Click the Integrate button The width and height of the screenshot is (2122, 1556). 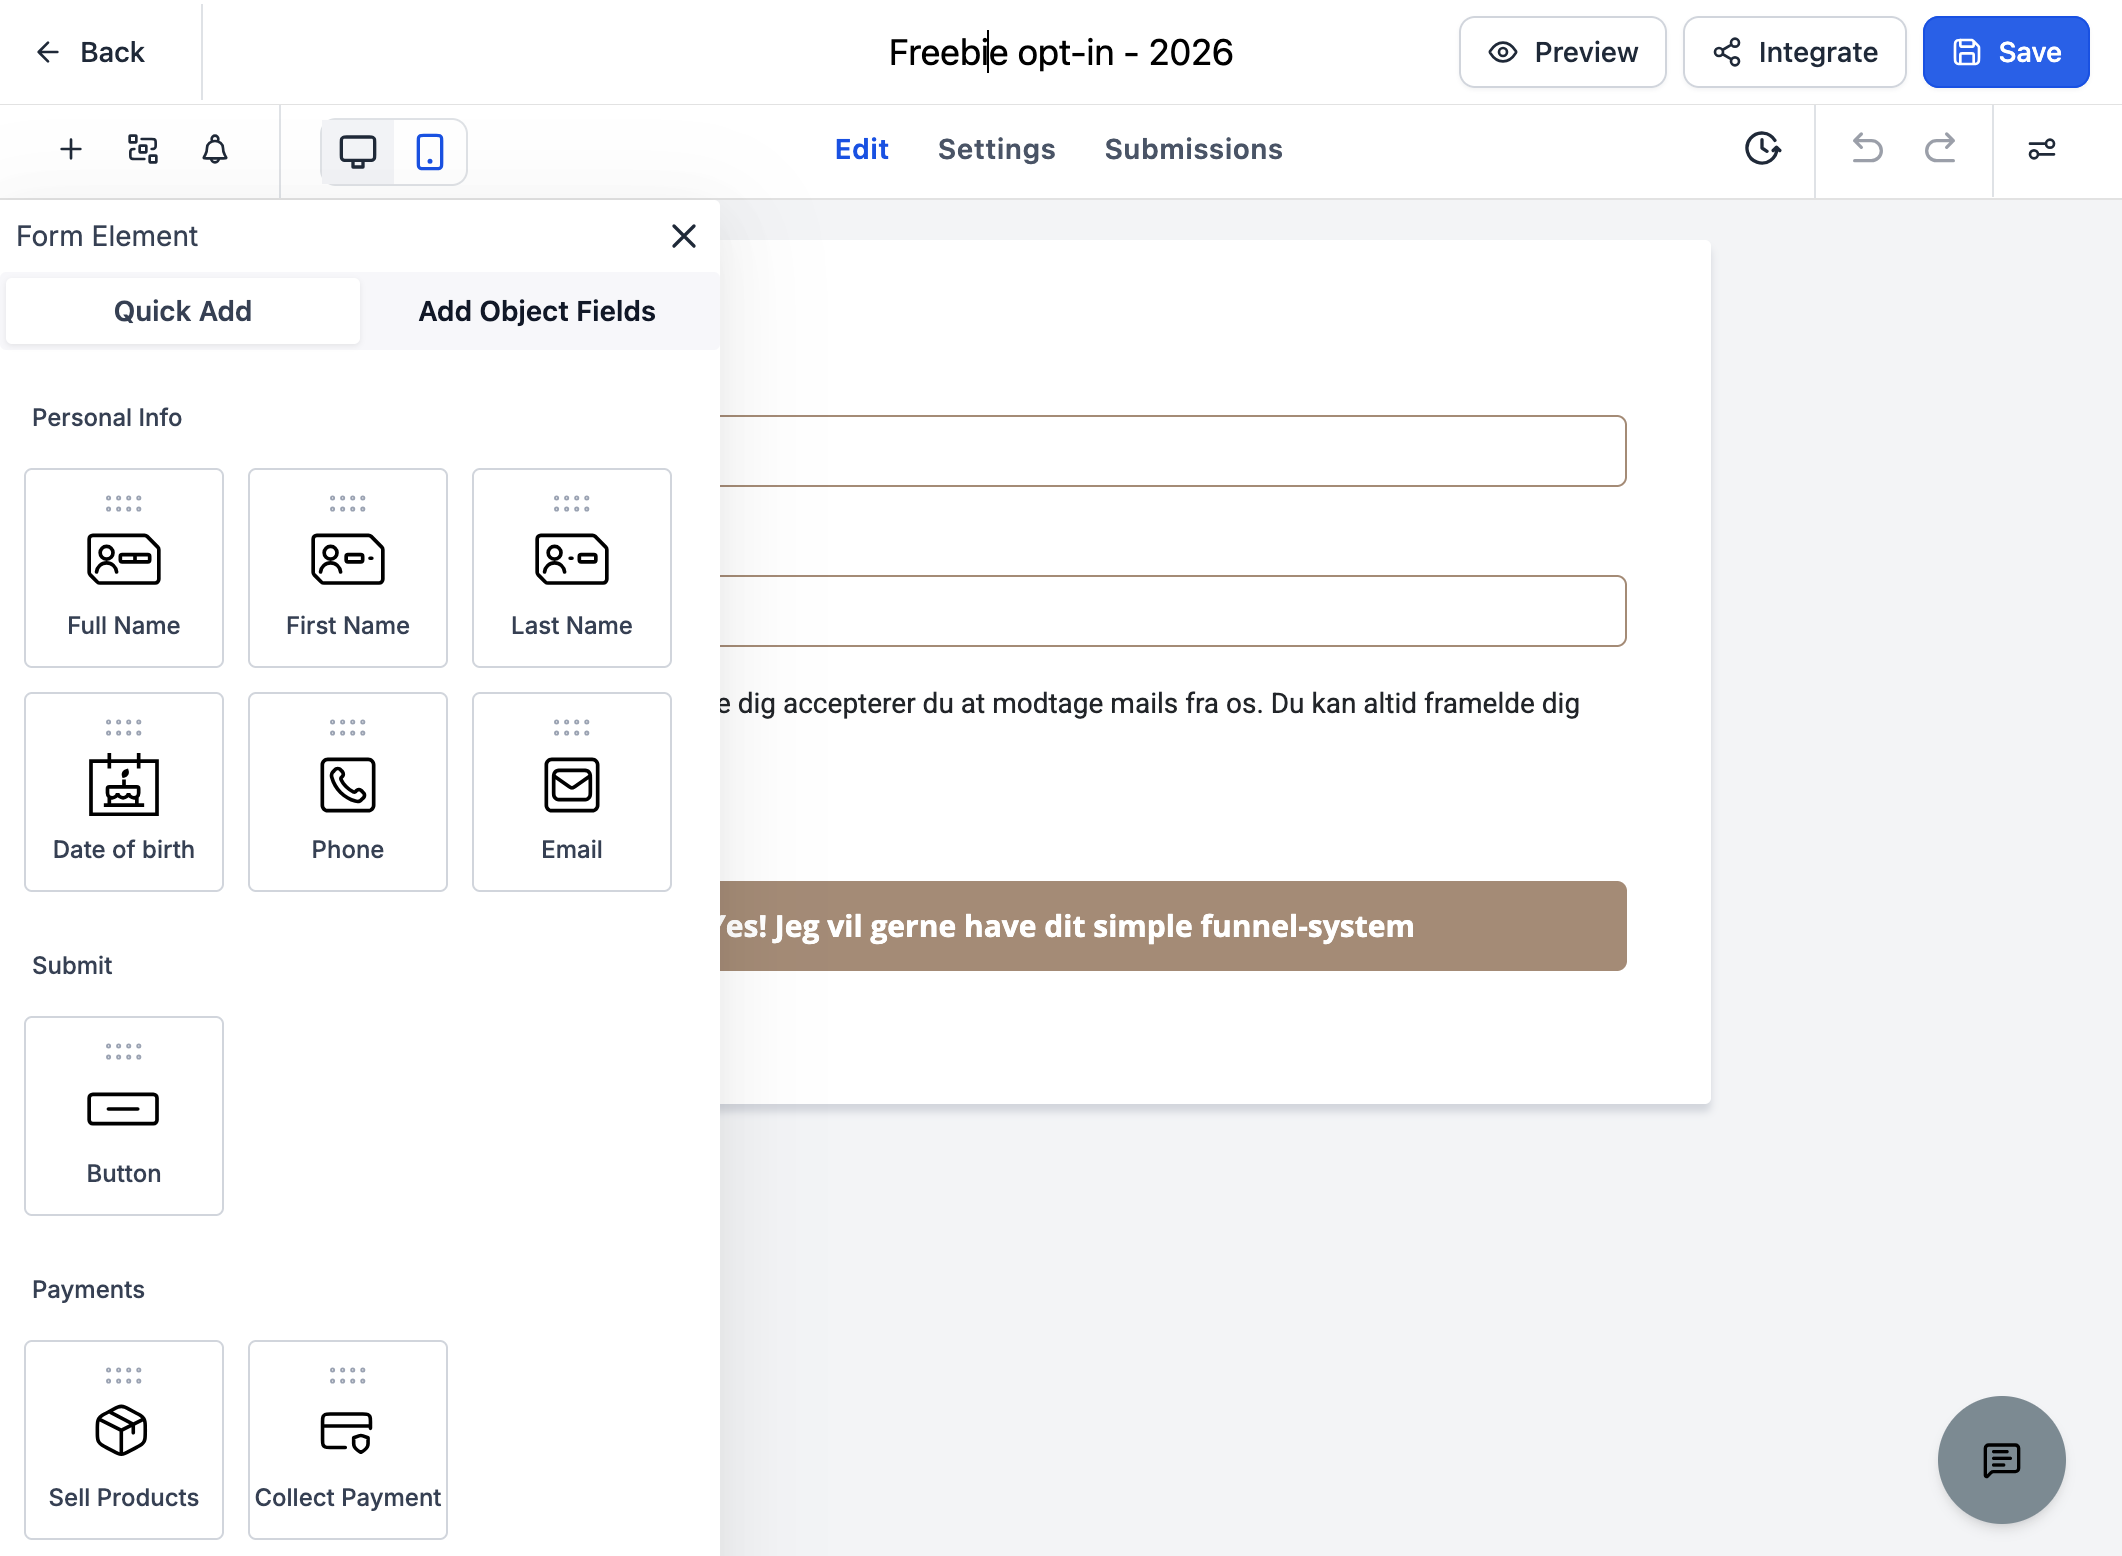click(x=1794, y=52)
